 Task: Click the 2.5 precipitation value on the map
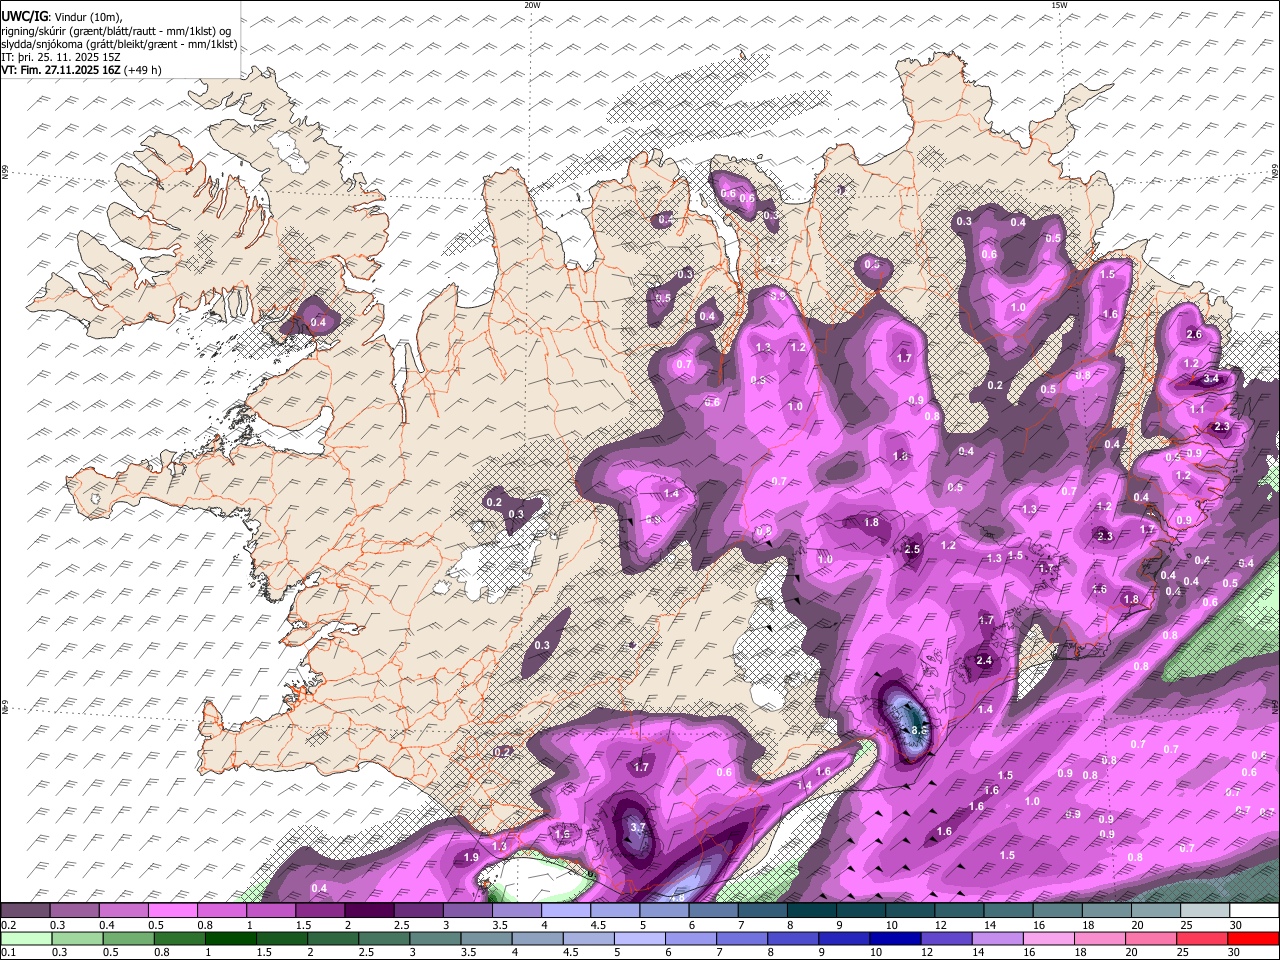(912, 550)
